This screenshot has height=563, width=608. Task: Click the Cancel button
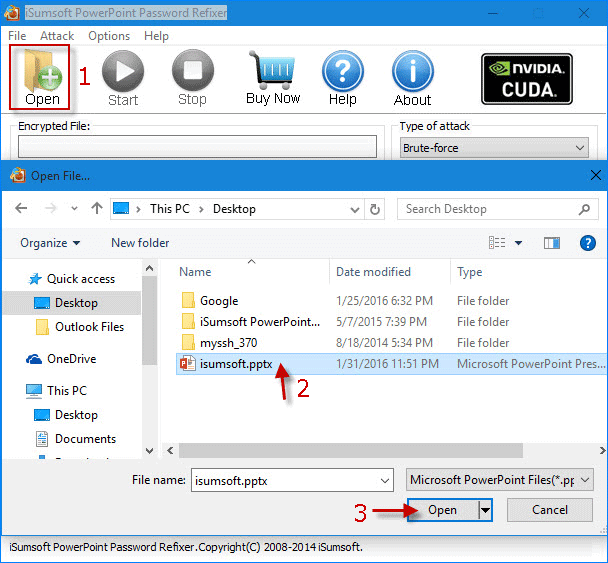(x=549, y=510)
